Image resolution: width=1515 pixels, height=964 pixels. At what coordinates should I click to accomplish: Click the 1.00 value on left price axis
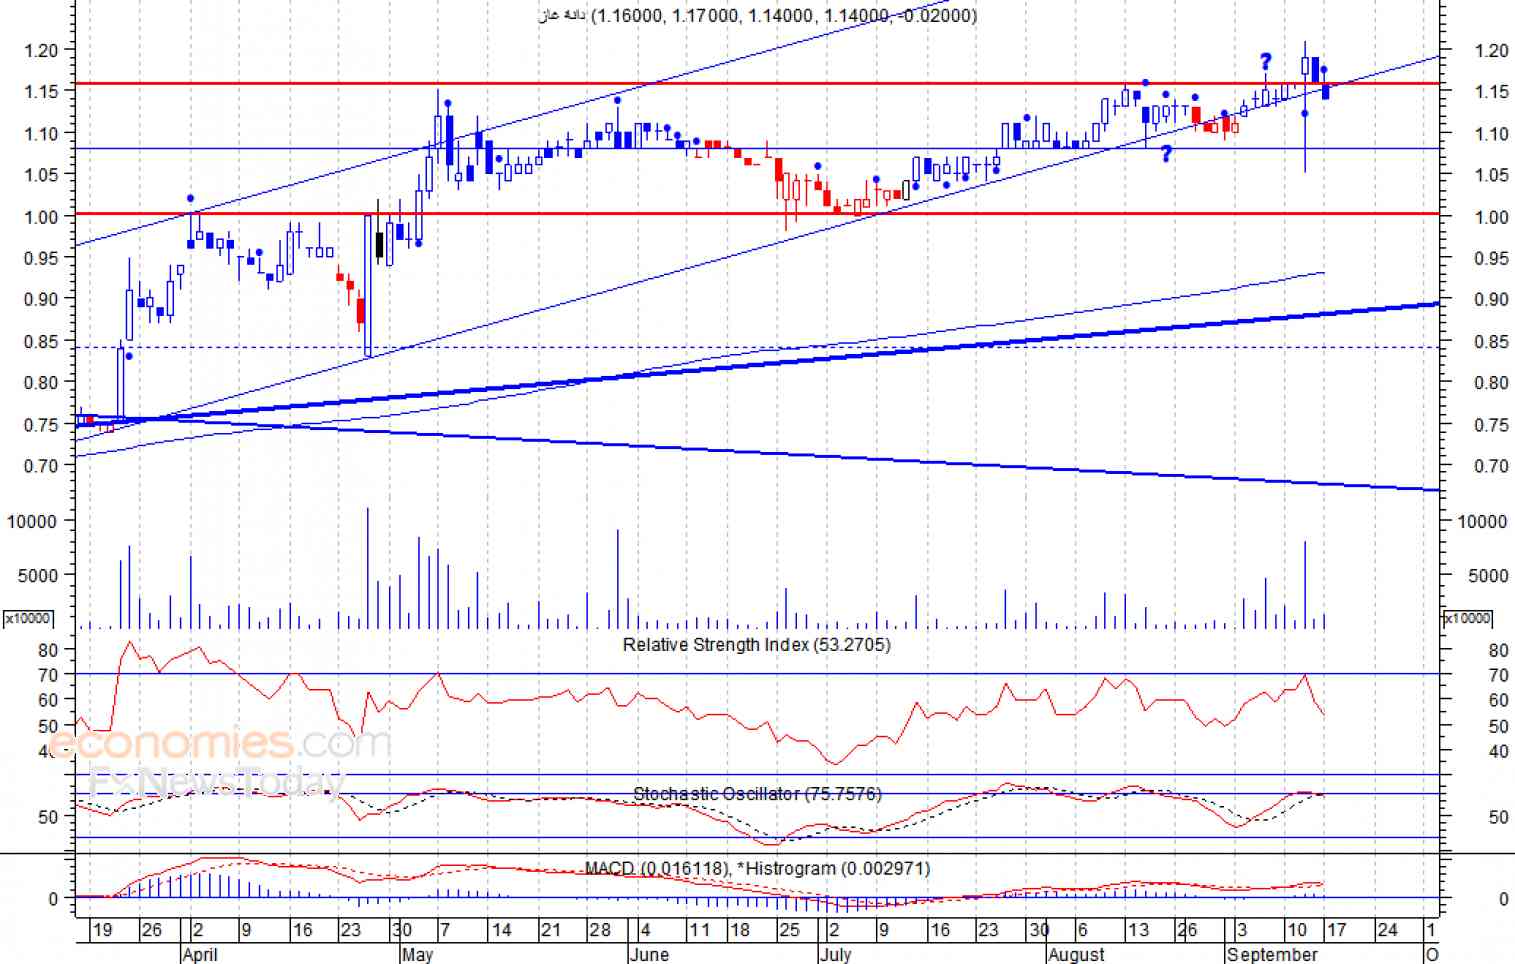[41, 216]
